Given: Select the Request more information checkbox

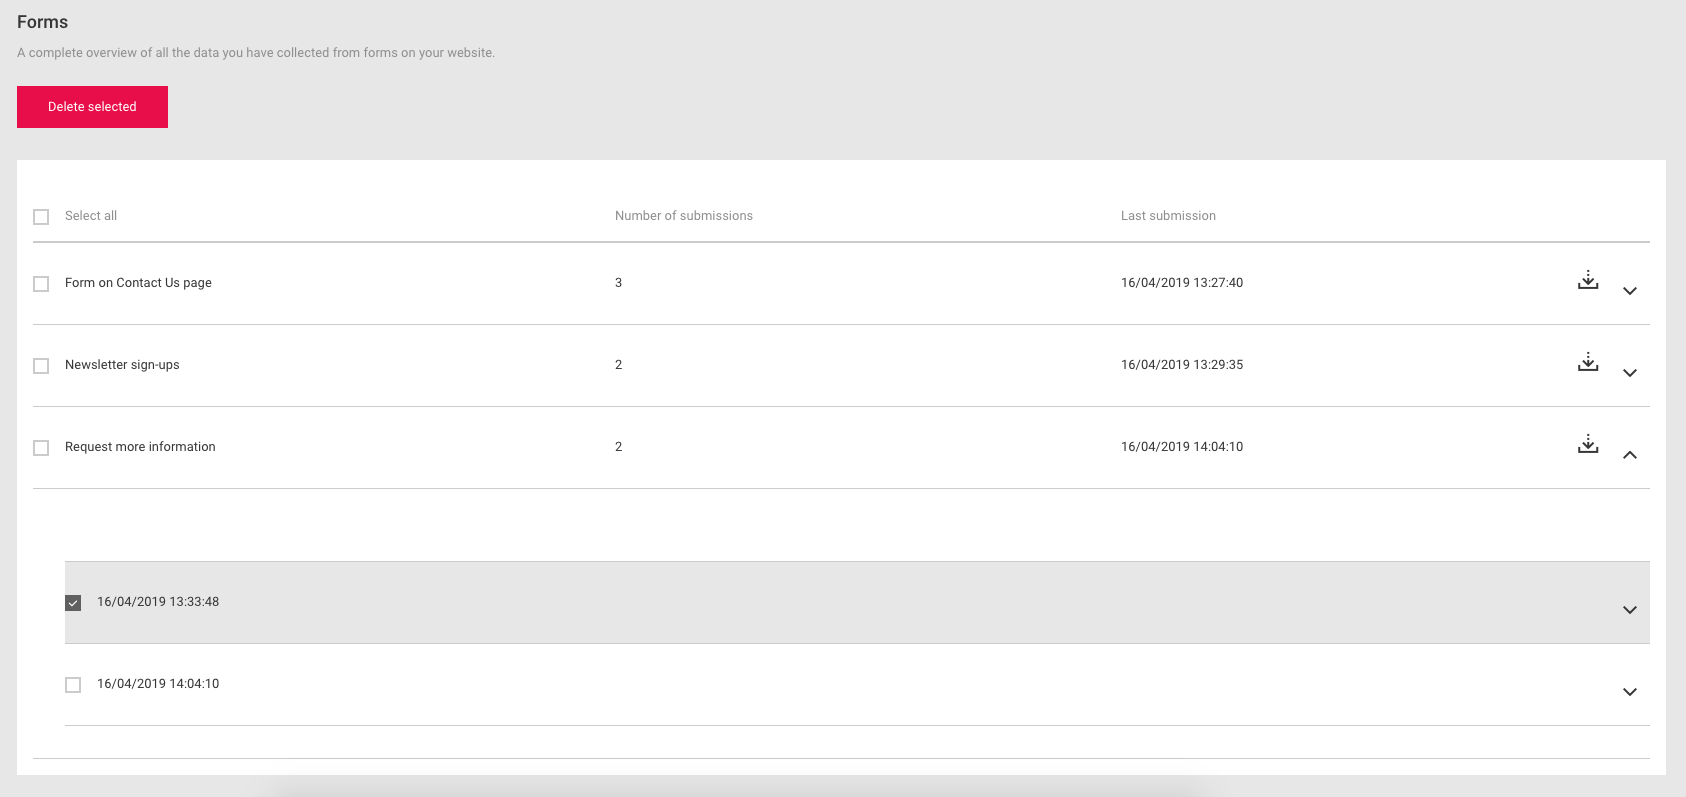Looking at the screenshot, I should click(x=41, y=448).
